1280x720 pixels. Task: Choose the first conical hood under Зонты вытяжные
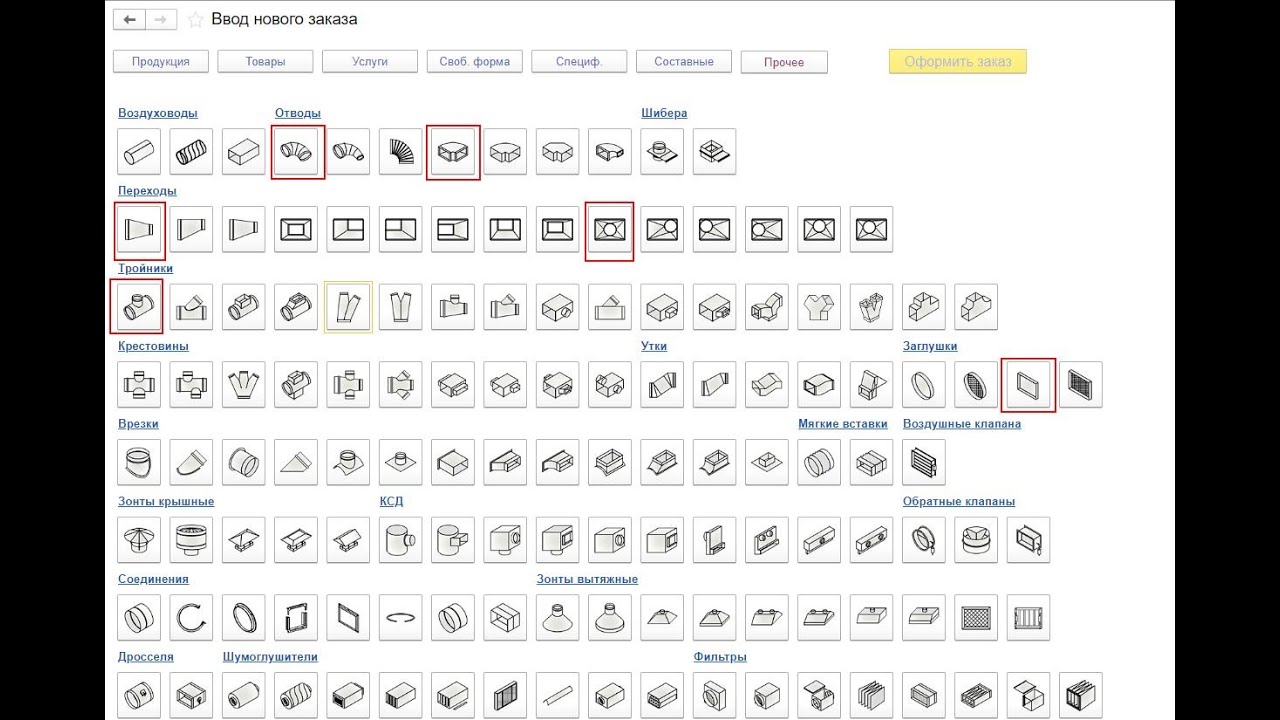tap(557, 618)
